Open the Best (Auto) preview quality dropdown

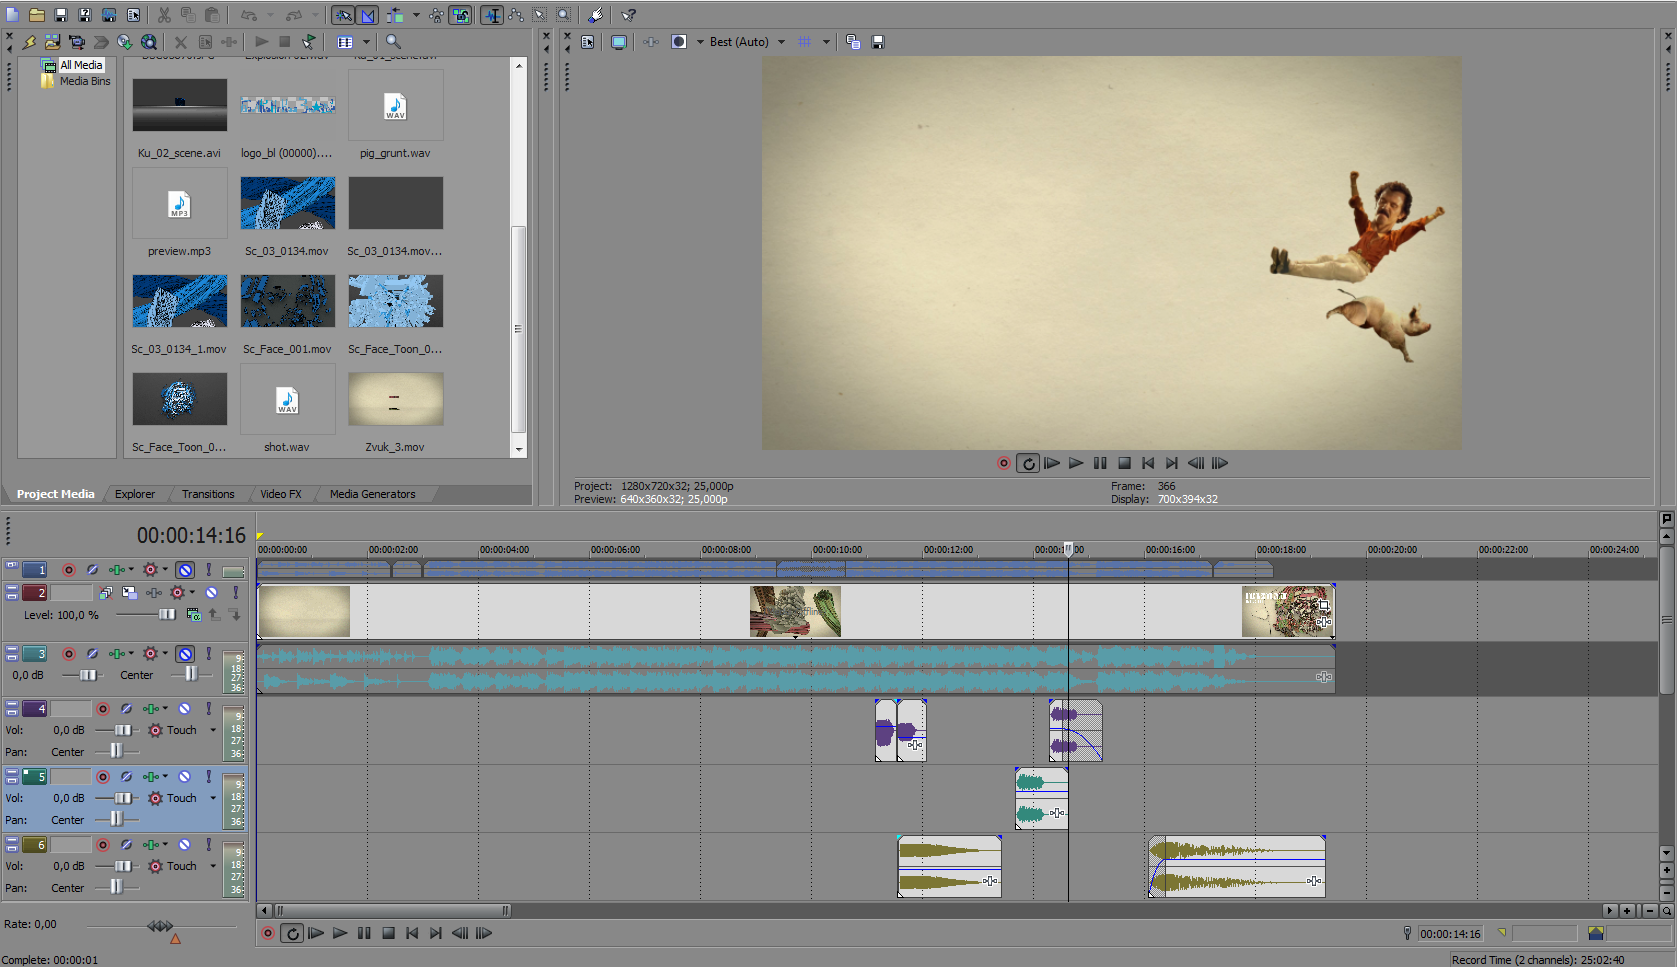781,42
